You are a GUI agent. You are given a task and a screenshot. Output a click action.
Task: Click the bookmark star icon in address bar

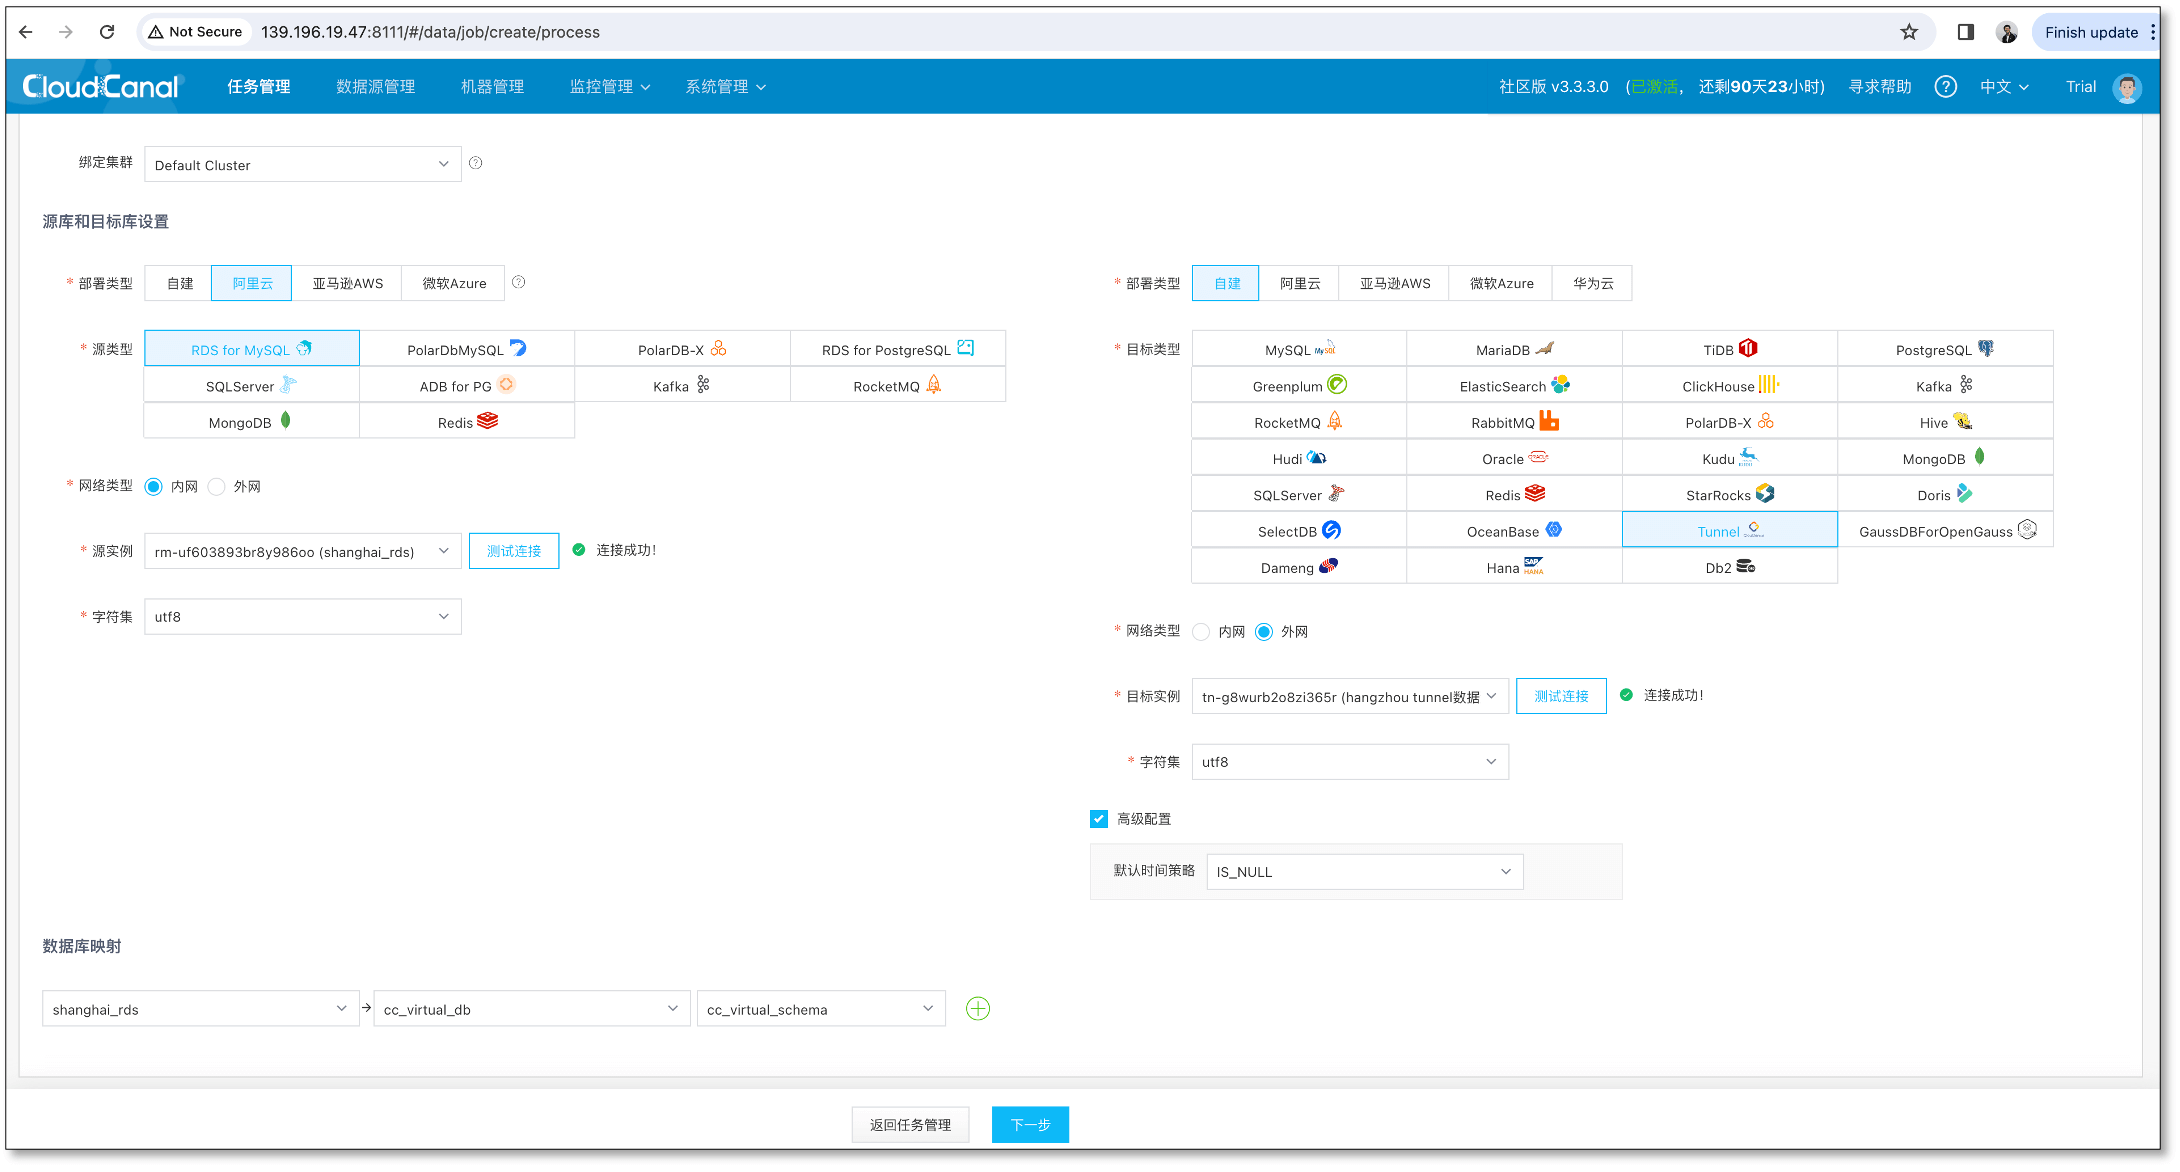tap(1908, 32)
